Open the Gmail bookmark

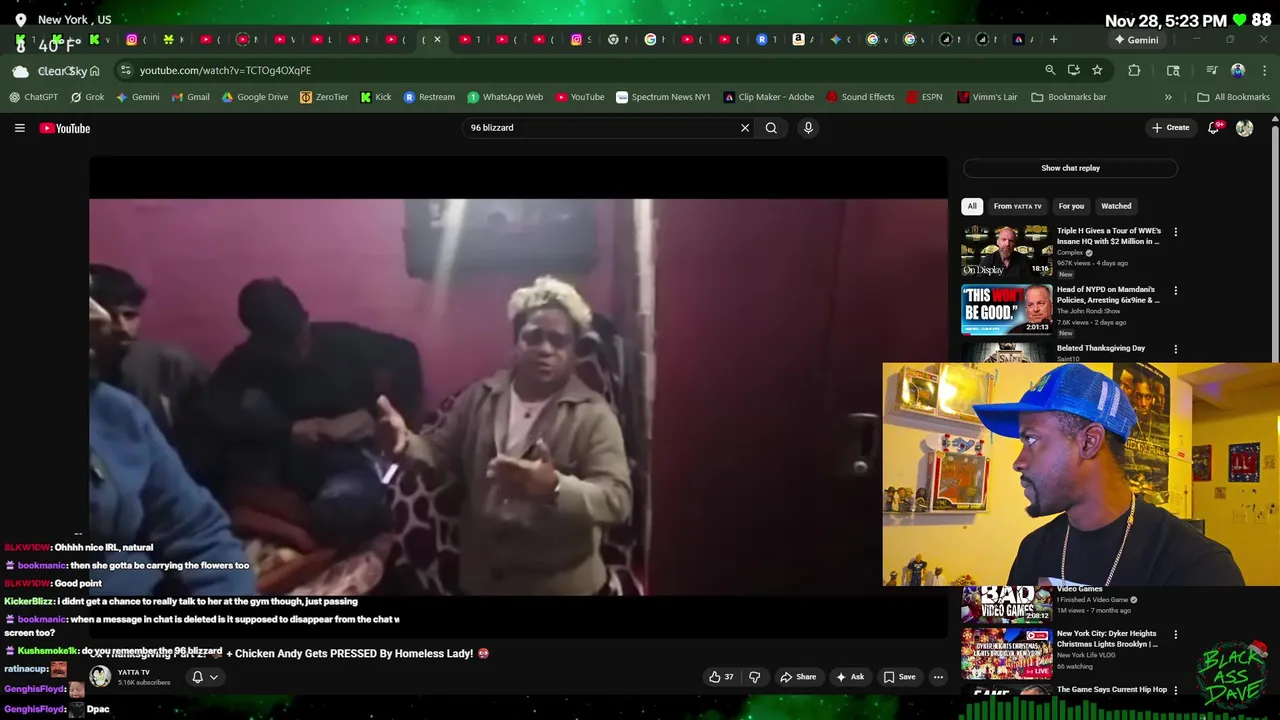pyautogui.click(x=190, y=97)
